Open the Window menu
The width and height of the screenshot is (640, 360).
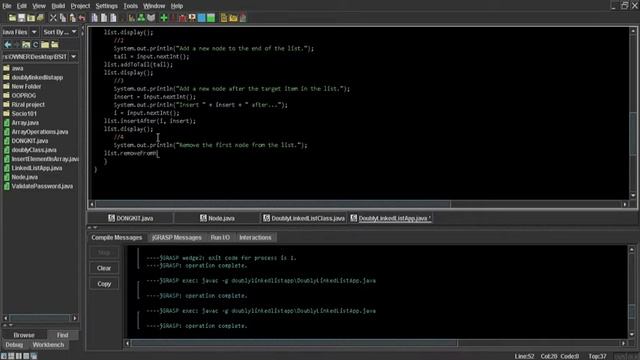tap(154, 6)
